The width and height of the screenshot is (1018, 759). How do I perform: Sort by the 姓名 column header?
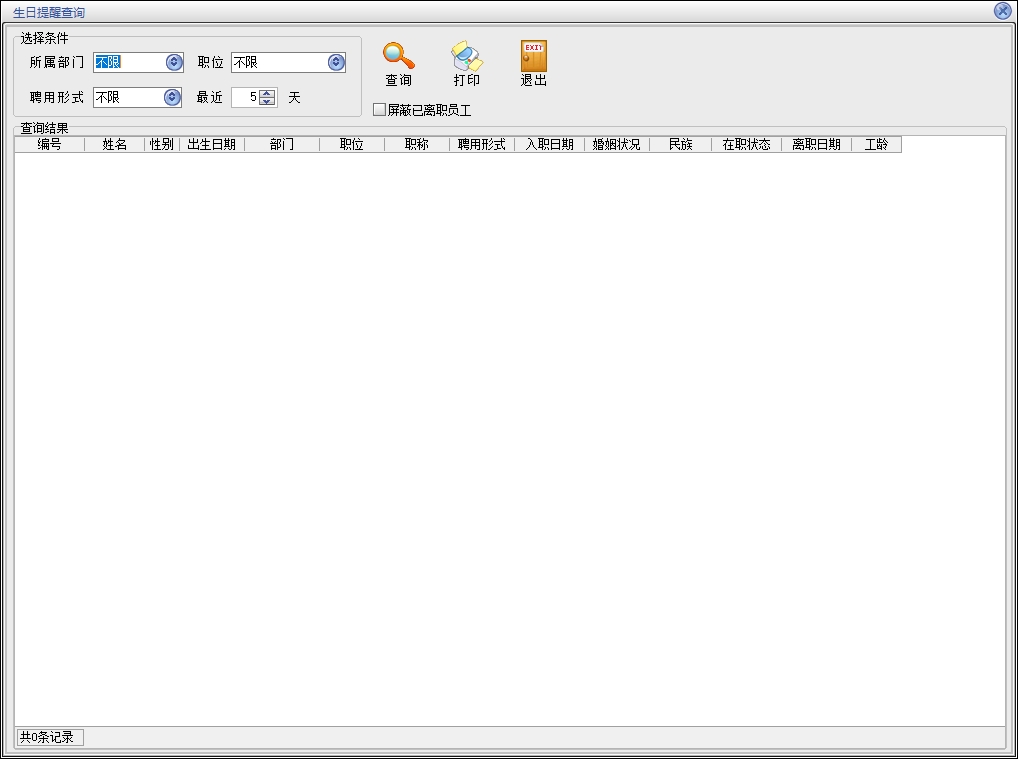click(114, 145)
